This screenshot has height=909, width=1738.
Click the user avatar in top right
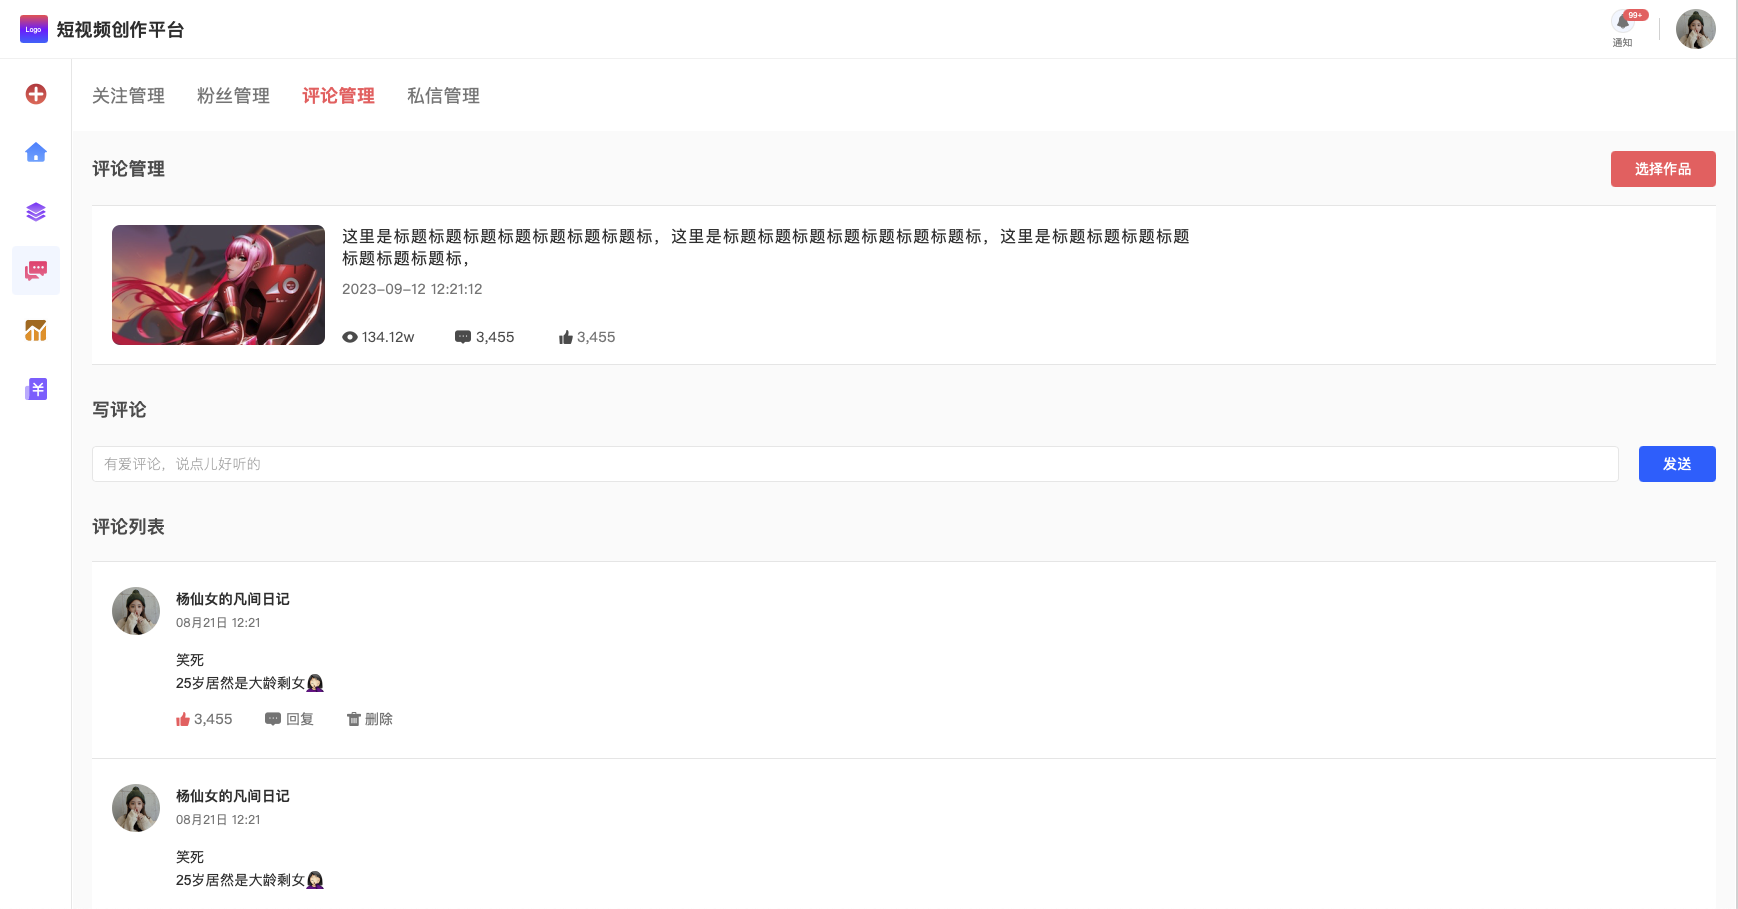1696,29
